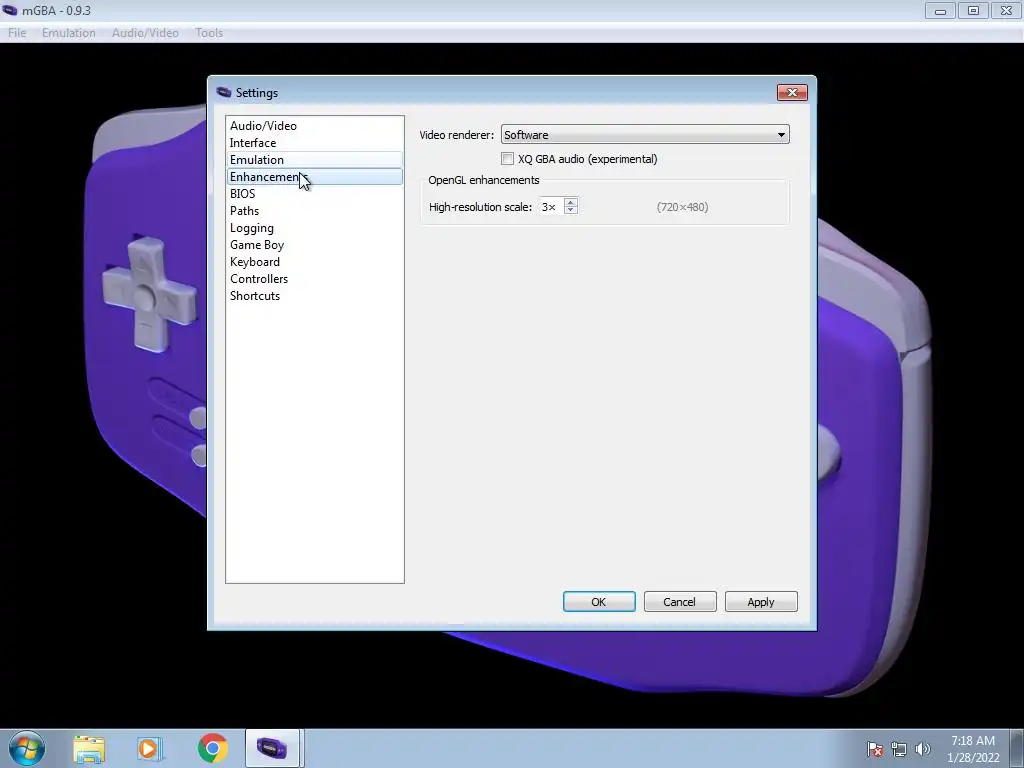Image resolution: width=1024 pixels, height=768 pixels.
Task: Select the mGBA taskbar button
Action: [x=272, y=748]
